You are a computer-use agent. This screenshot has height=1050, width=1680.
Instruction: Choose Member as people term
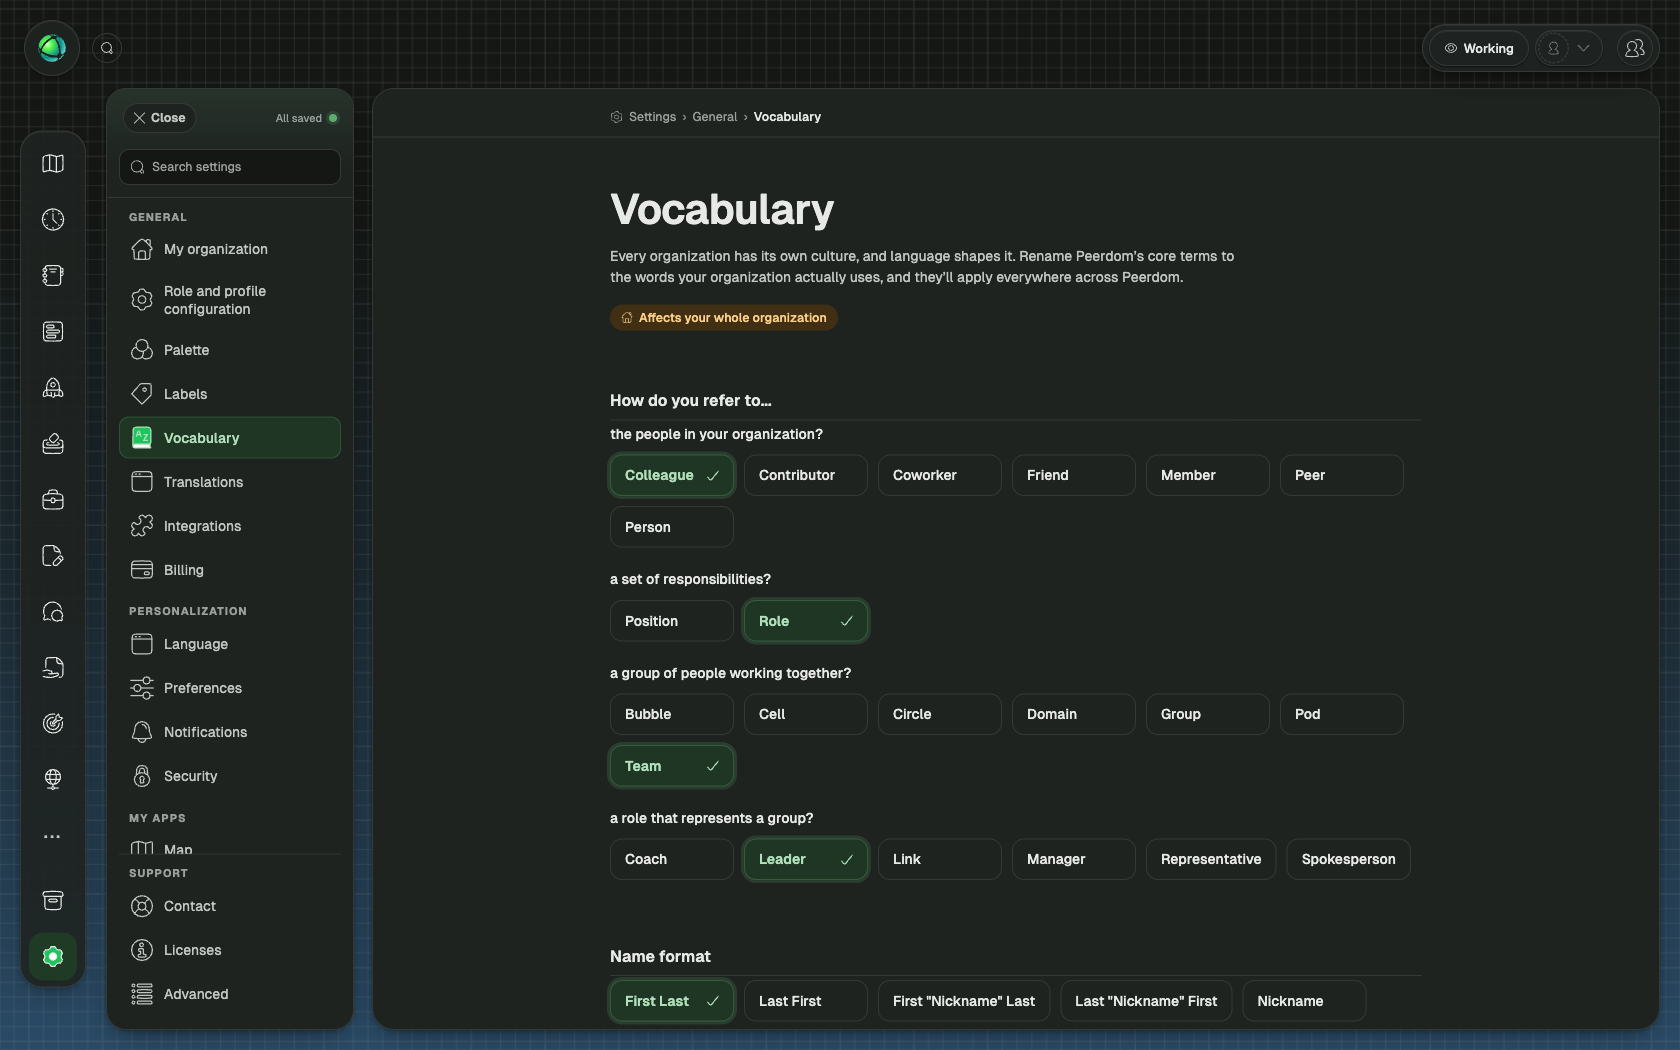click(1208, 475)
